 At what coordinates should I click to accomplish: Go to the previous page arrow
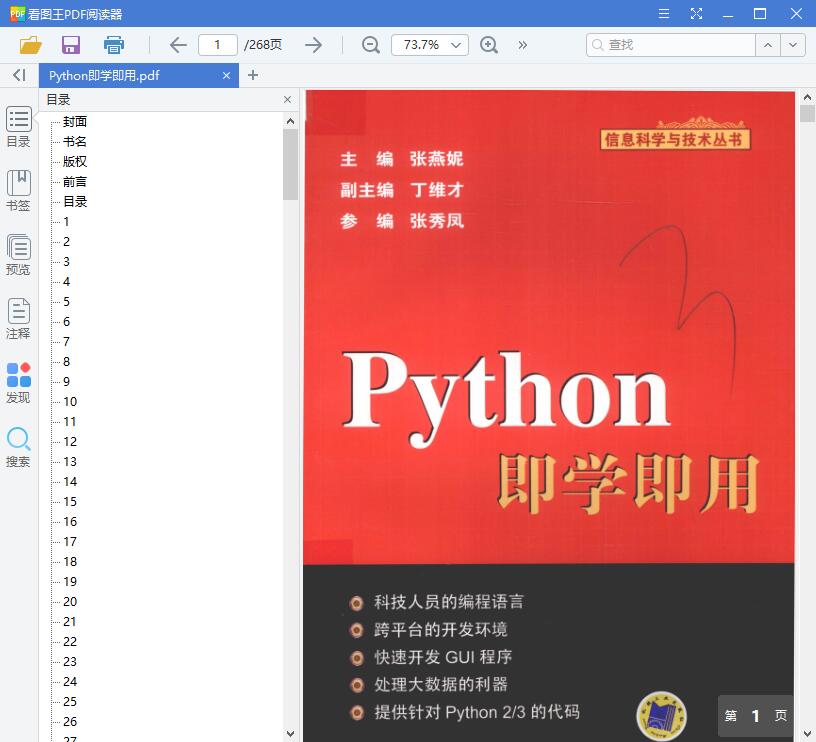pos(178,45)
